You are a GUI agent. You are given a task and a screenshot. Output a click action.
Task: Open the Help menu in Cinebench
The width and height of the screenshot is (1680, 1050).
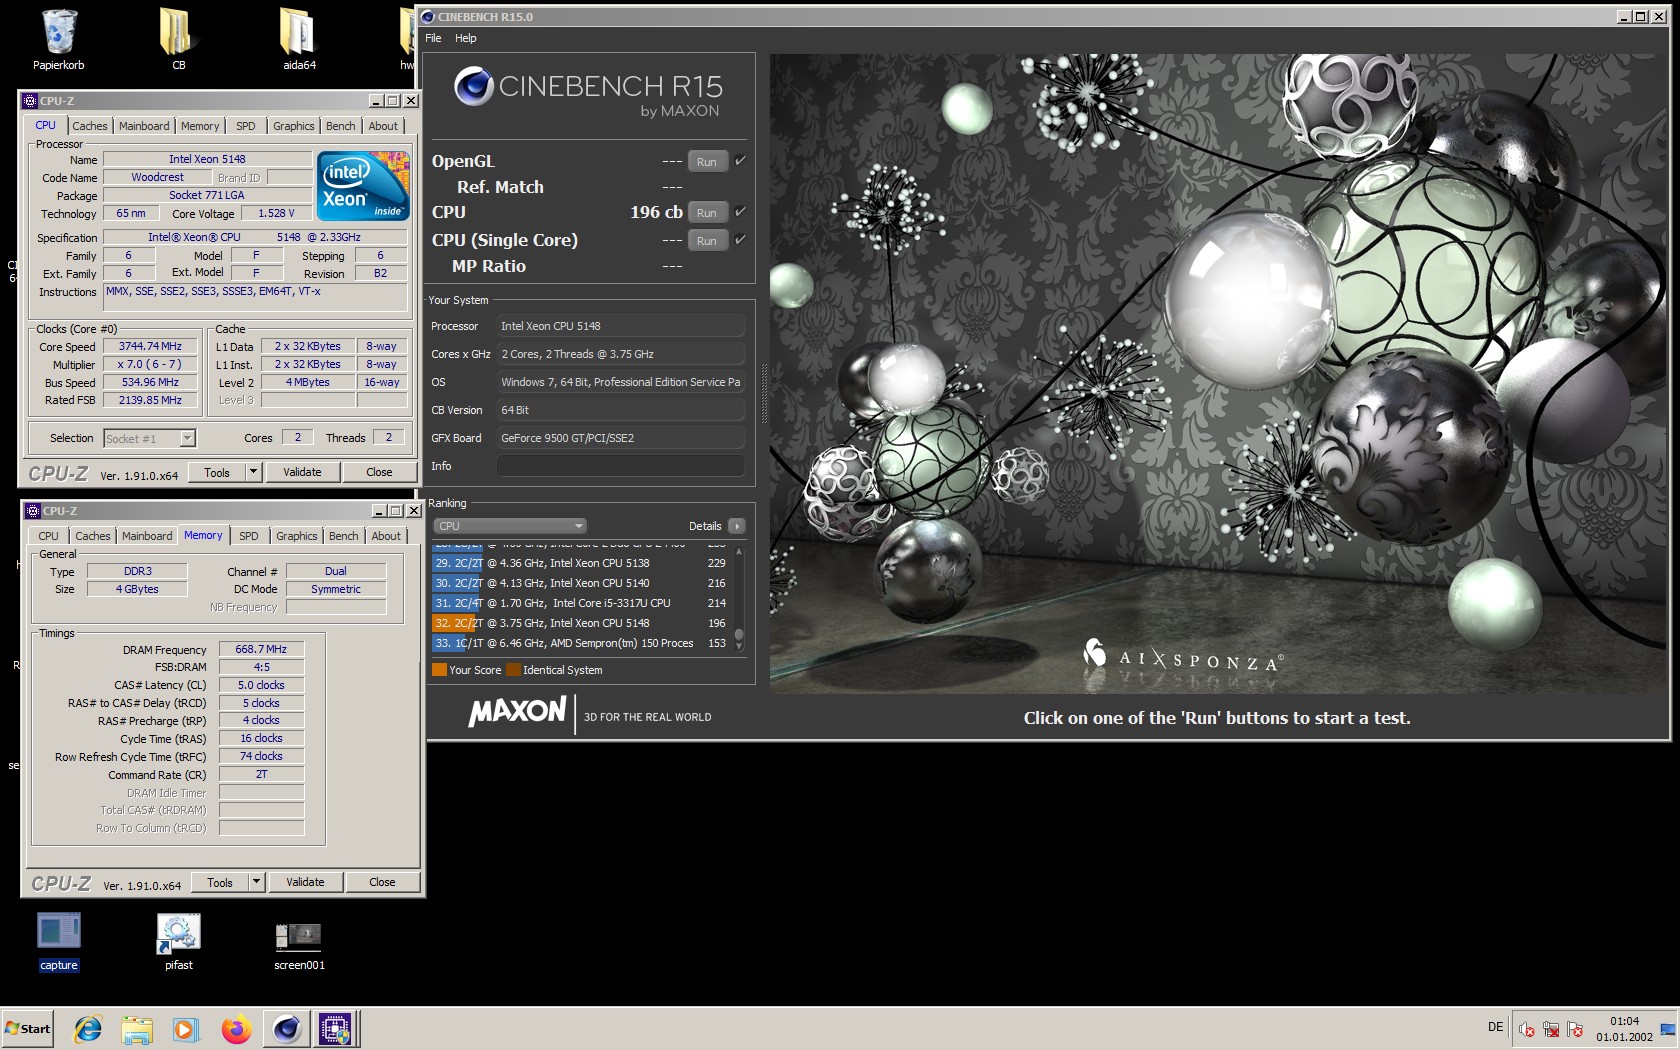point(466,38)
